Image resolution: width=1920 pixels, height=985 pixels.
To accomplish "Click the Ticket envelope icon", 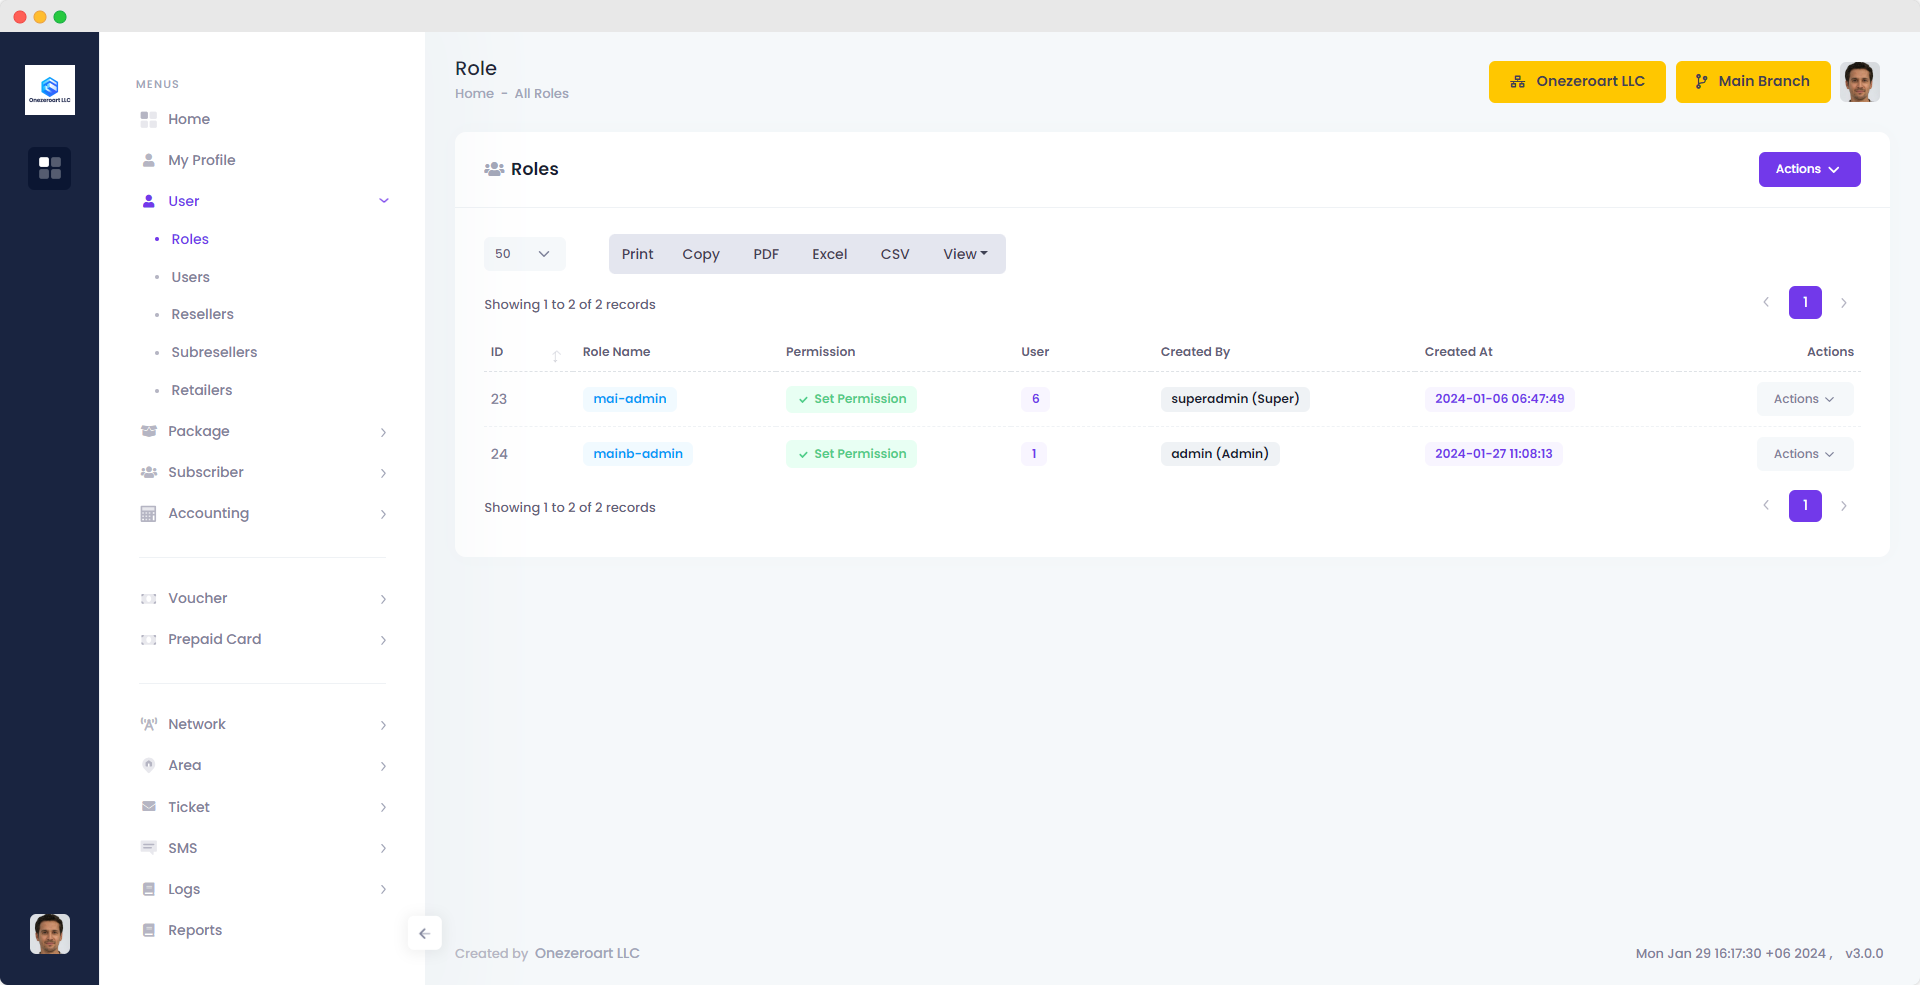I will pyautogui.click(x=149, y=806).
